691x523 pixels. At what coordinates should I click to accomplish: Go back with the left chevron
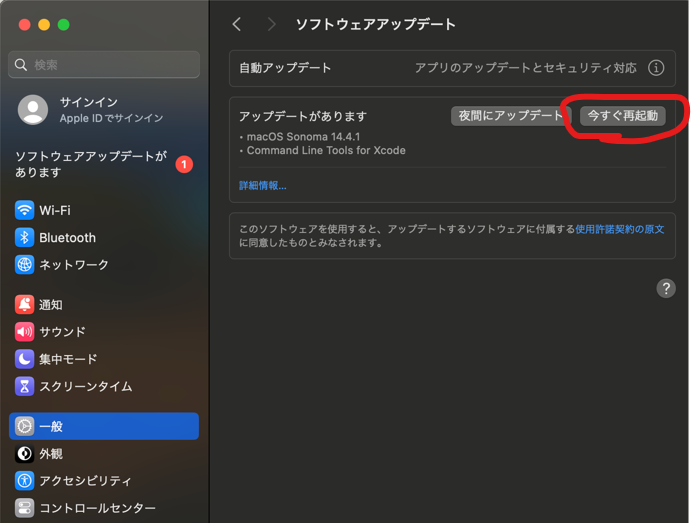(237, 24)
